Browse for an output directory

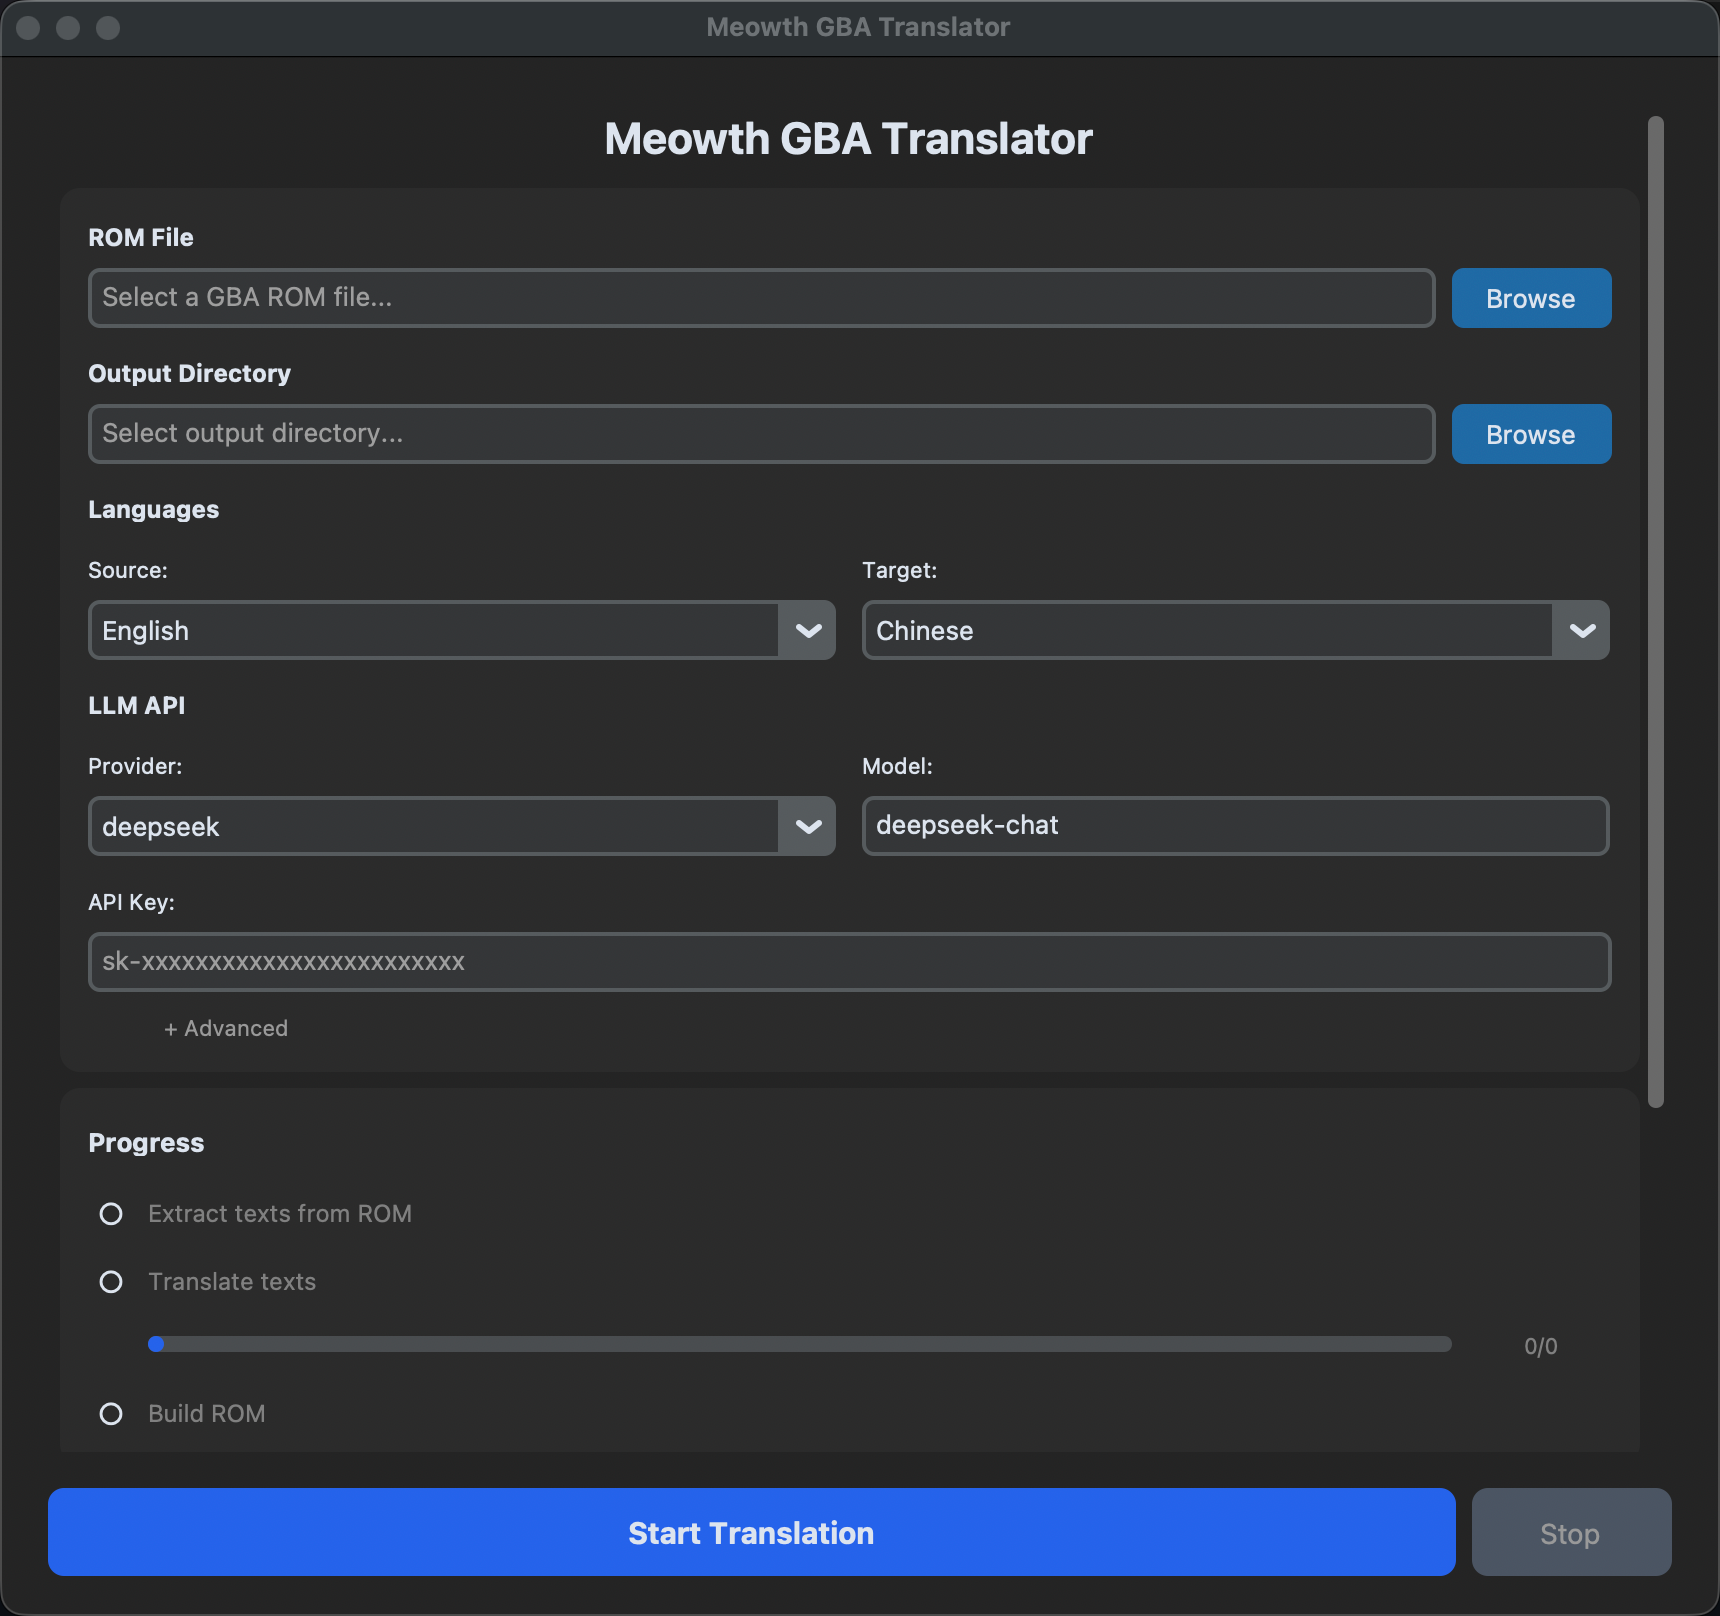(x=1531, y=434)
